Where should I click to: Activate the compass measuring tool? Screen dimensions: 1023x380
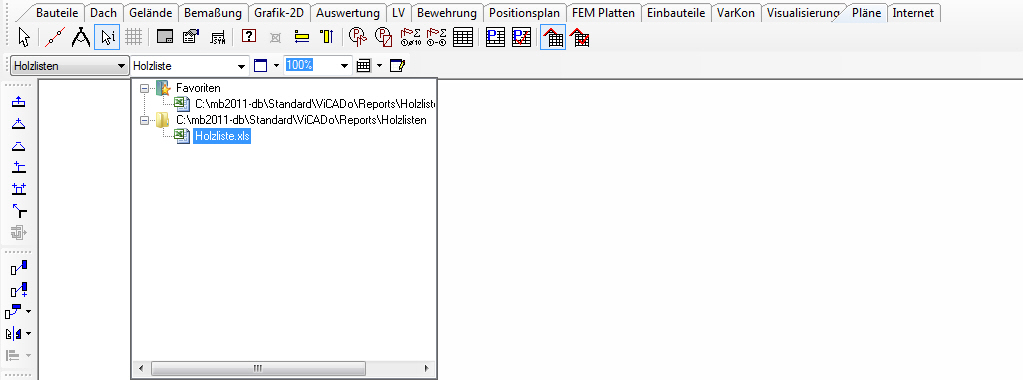pyautogui.click(x=81, y=38)
